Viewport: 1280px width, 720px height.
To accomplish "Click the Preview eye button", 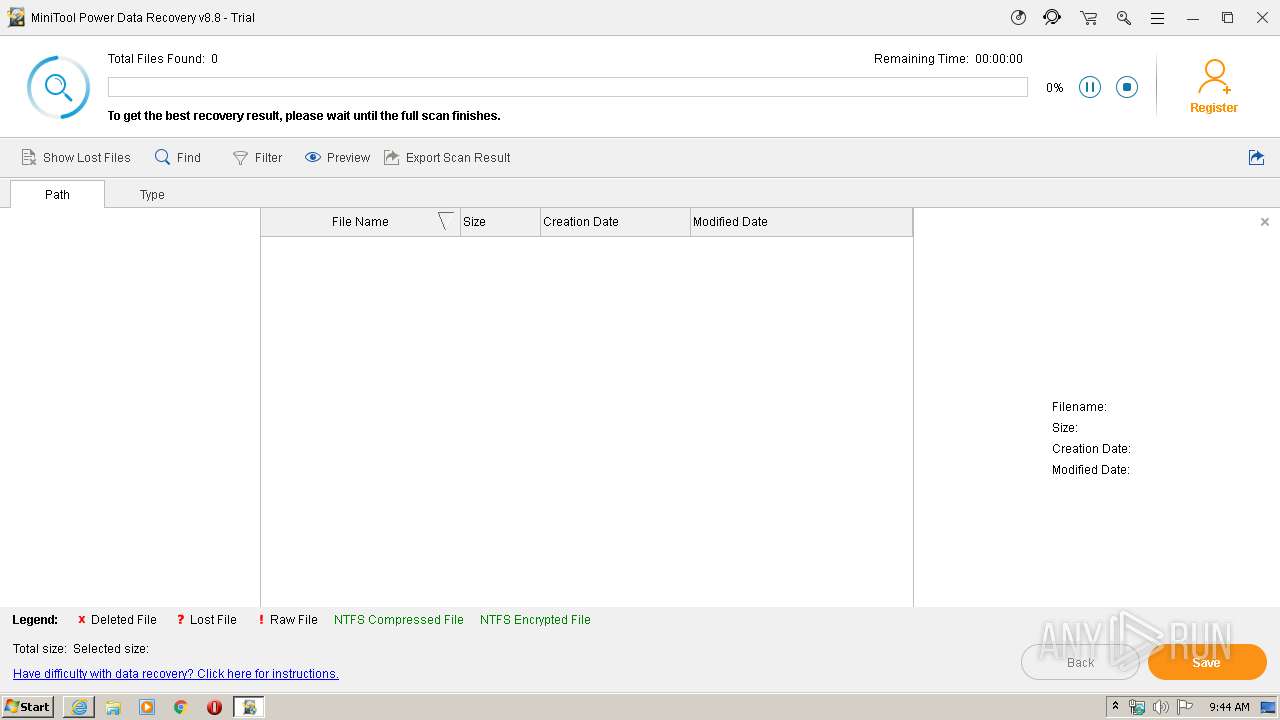I will [x=337, y=157].
